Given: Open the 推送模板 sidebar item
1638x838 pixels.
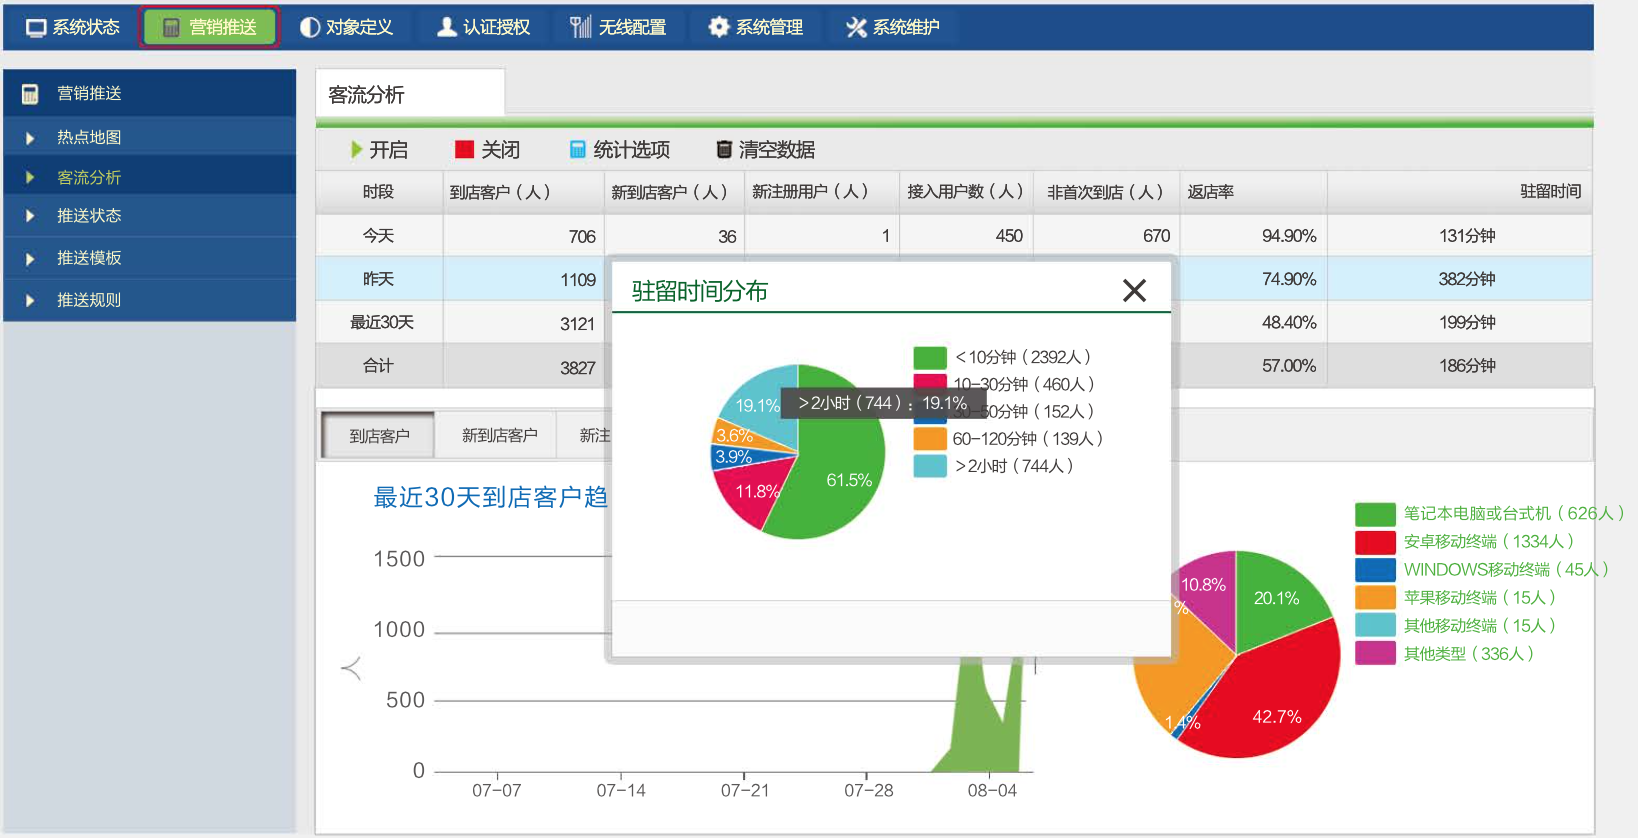Looking at the screenshot, I should coord(150,258).
